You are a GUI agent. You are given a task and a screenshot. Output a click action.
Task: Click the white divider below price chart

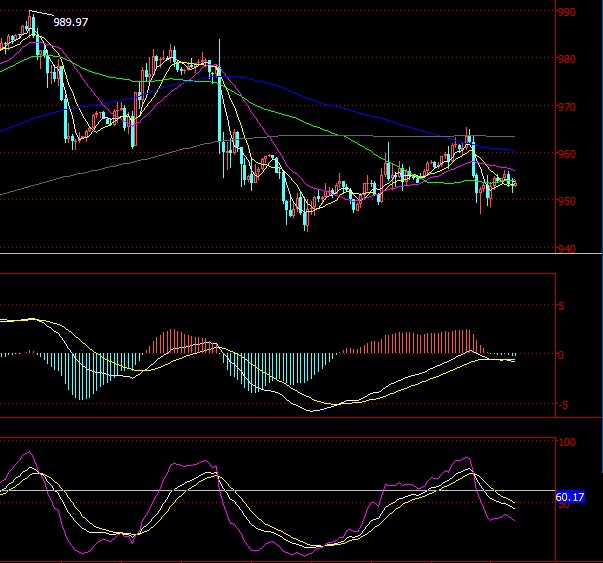(x=301, y=254)
